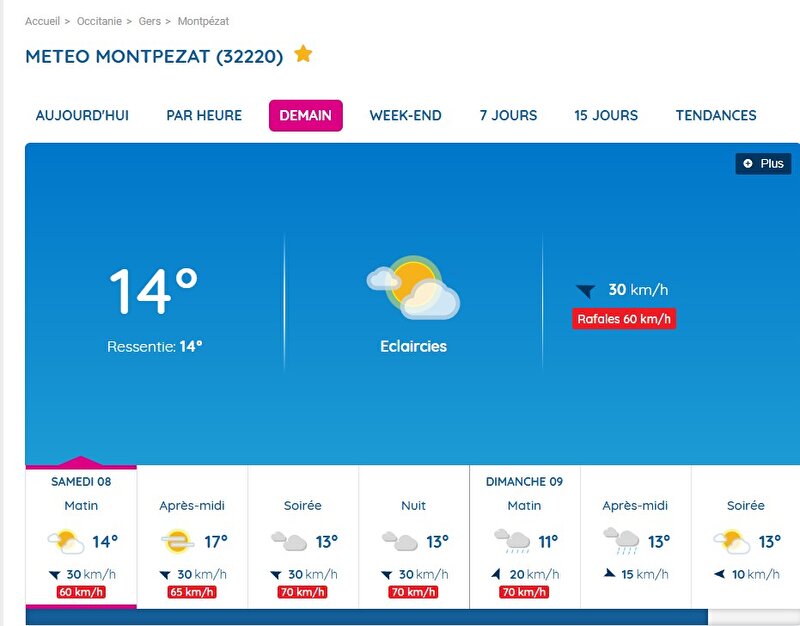Click the main wind direction arrow icon
The height and width of the screenshot is (626, 800).
point(586,291)
